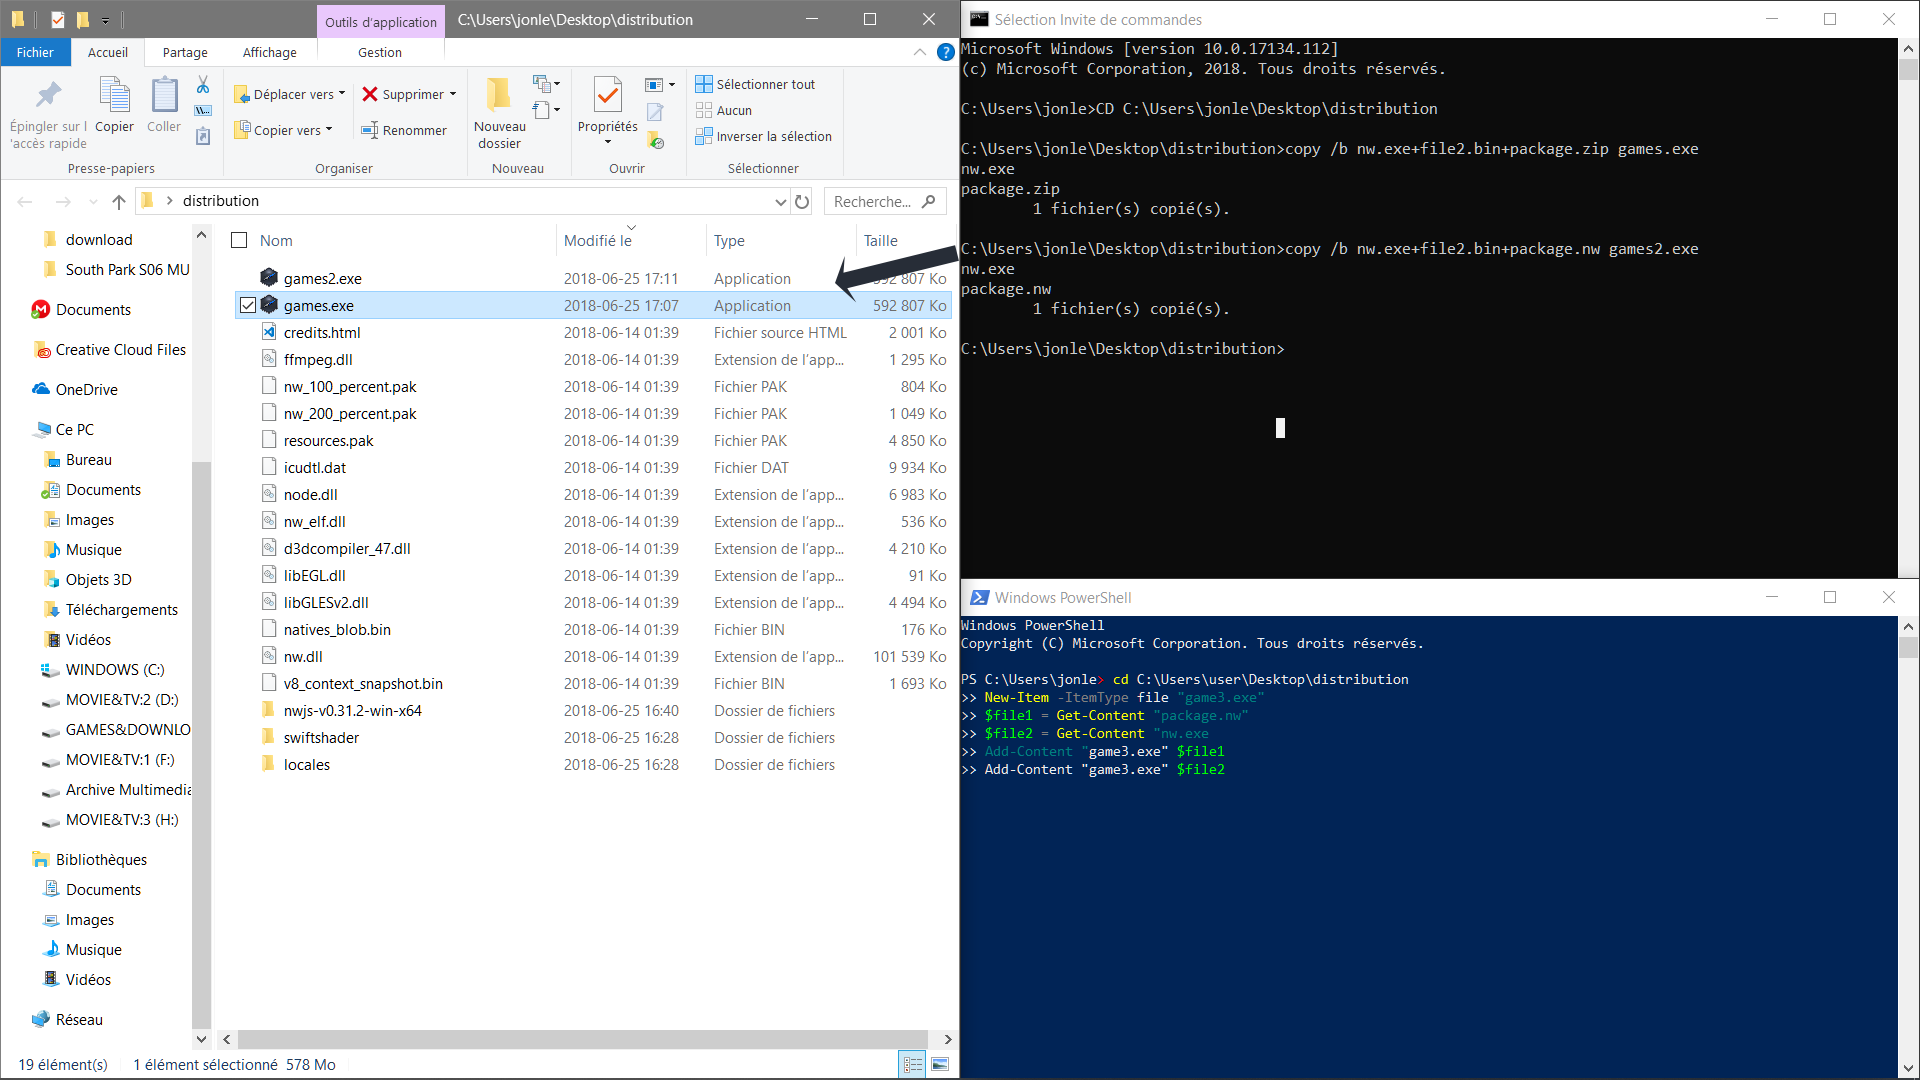Uncheck the games.exe selection checkbox
1920x1080 pixels.
tap(248, 305)
